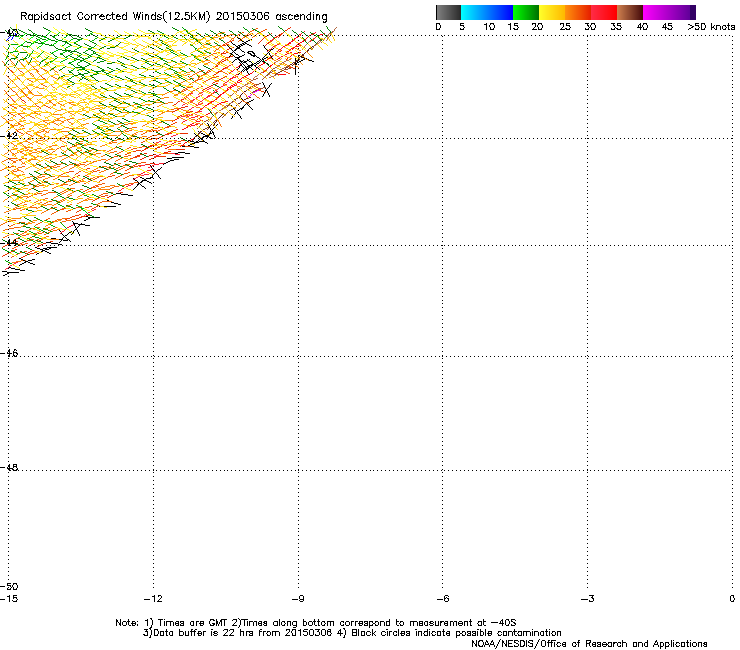Select the brown 35-40 knots color segment
This screenshot has width=740, height=650.
tap(630, 12)
